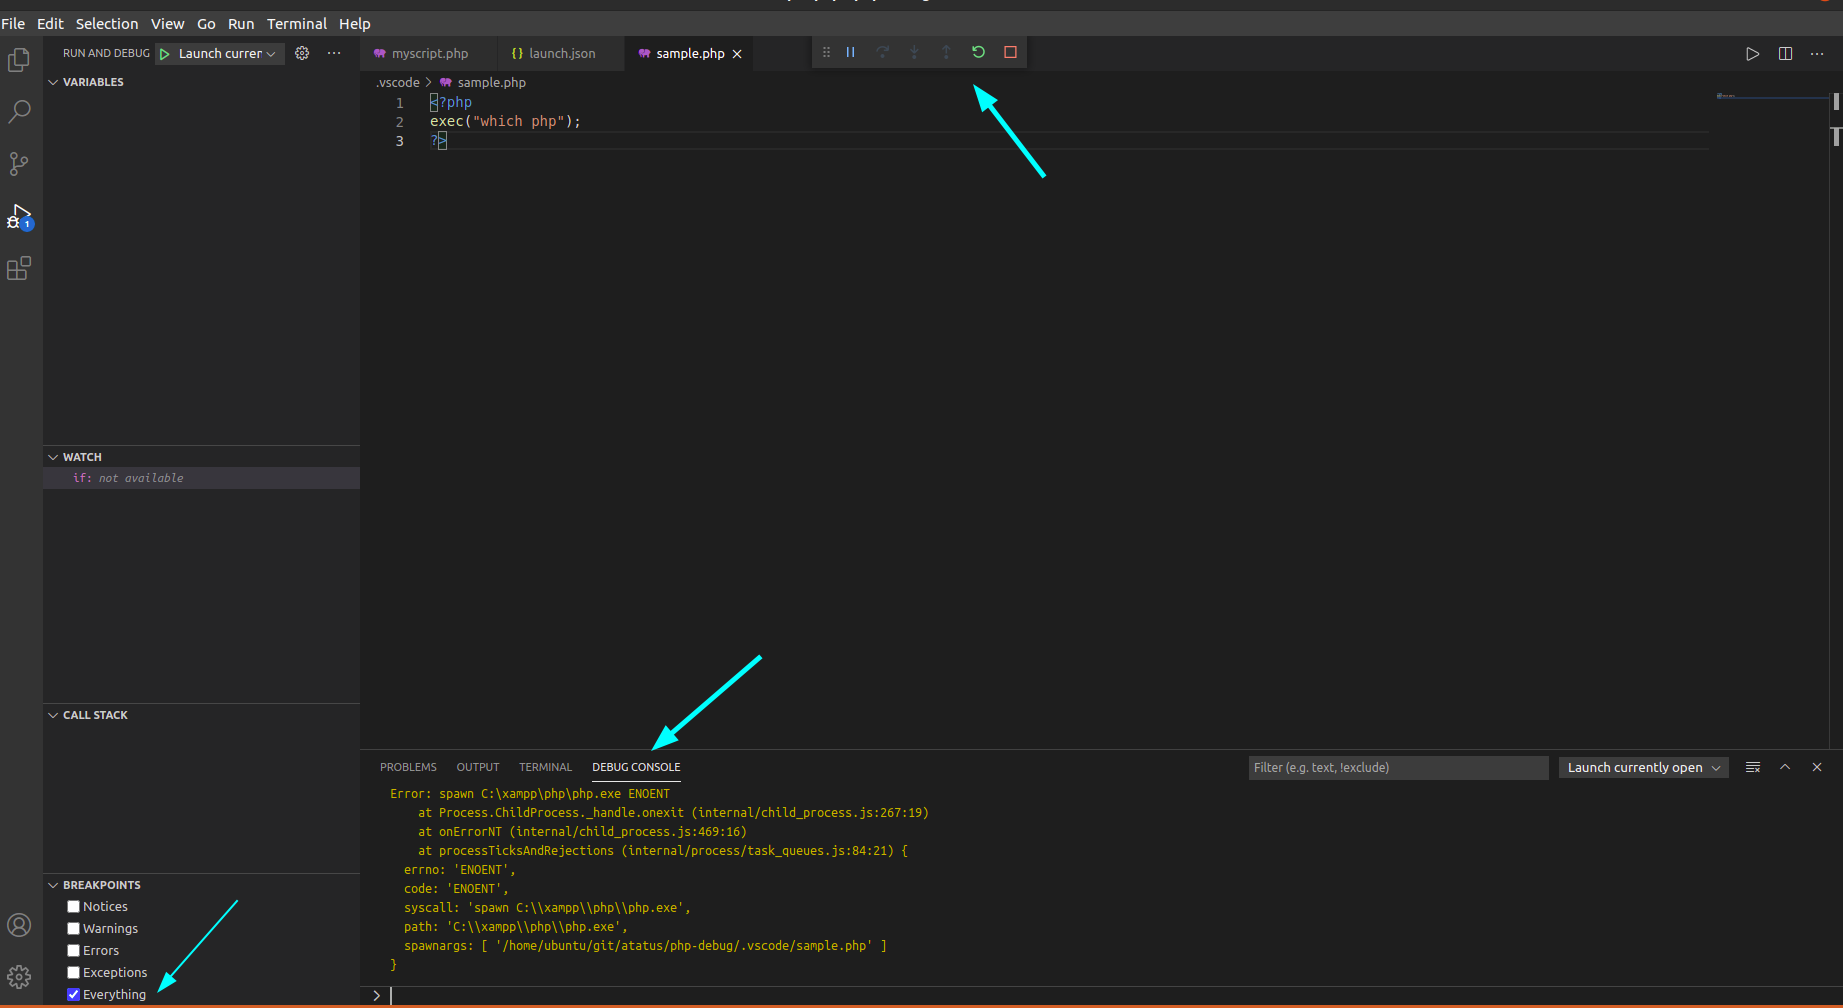Open the Edit menu
Viewport: 1843px width, 1008px height.
tap(50, 23)
